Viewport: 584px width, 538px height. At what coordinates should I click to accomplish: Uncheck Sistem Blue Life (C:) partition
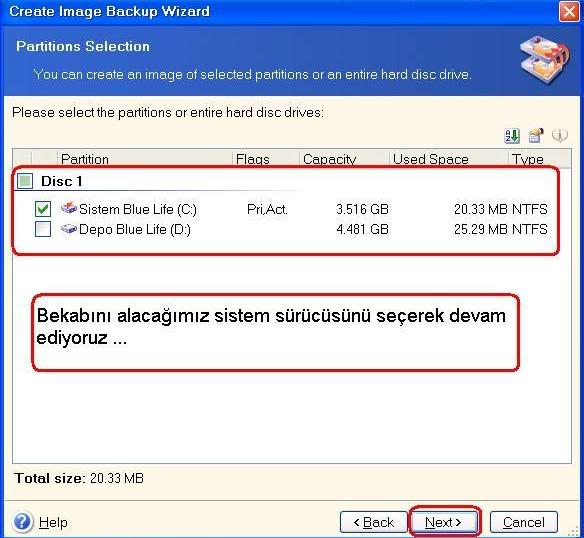coord(43,209)
